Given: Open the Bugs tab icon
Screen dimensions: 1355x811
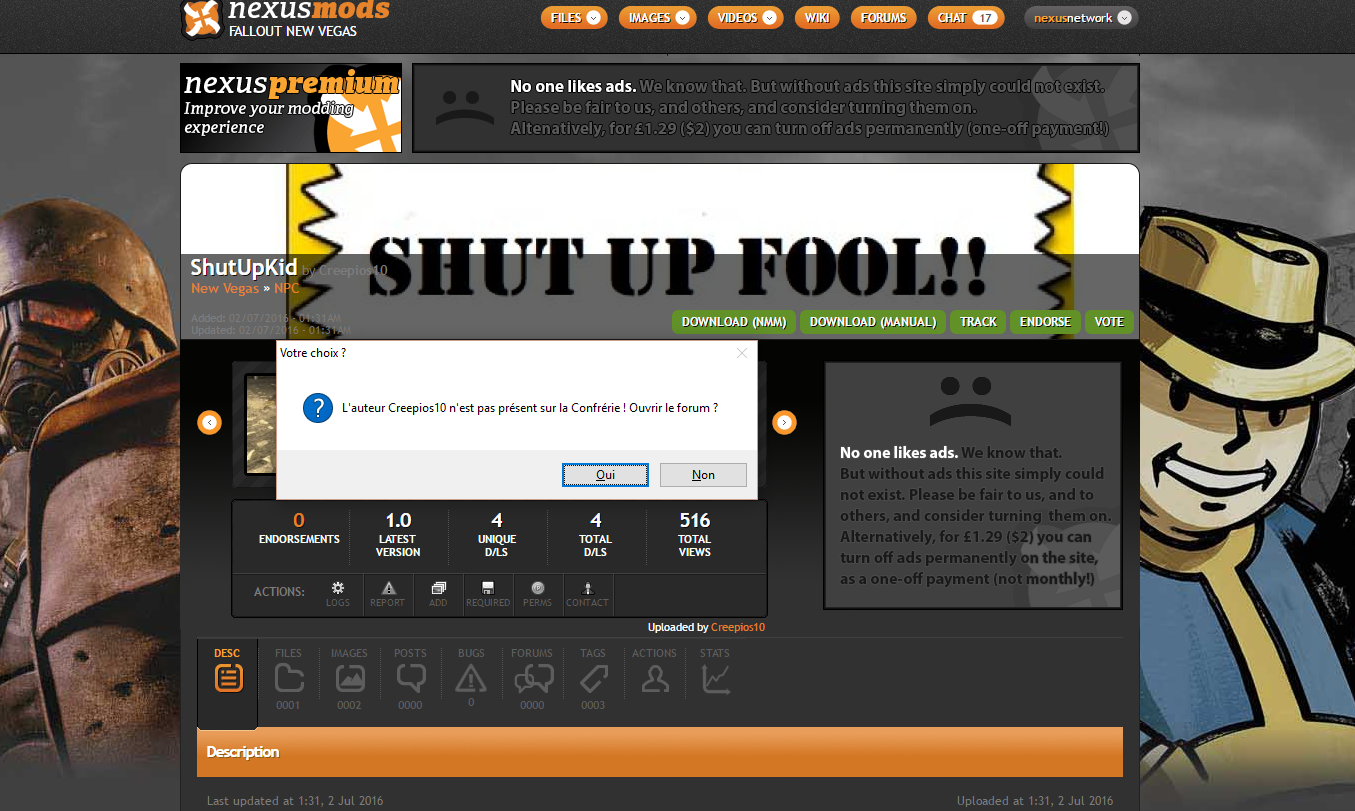Looking at the screenshot, I should tap(470, 679).
